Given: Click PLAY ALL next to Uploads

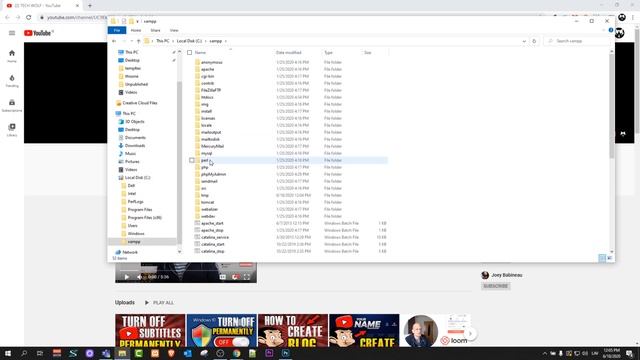Looking at the screenshot, I should [159, 303].
